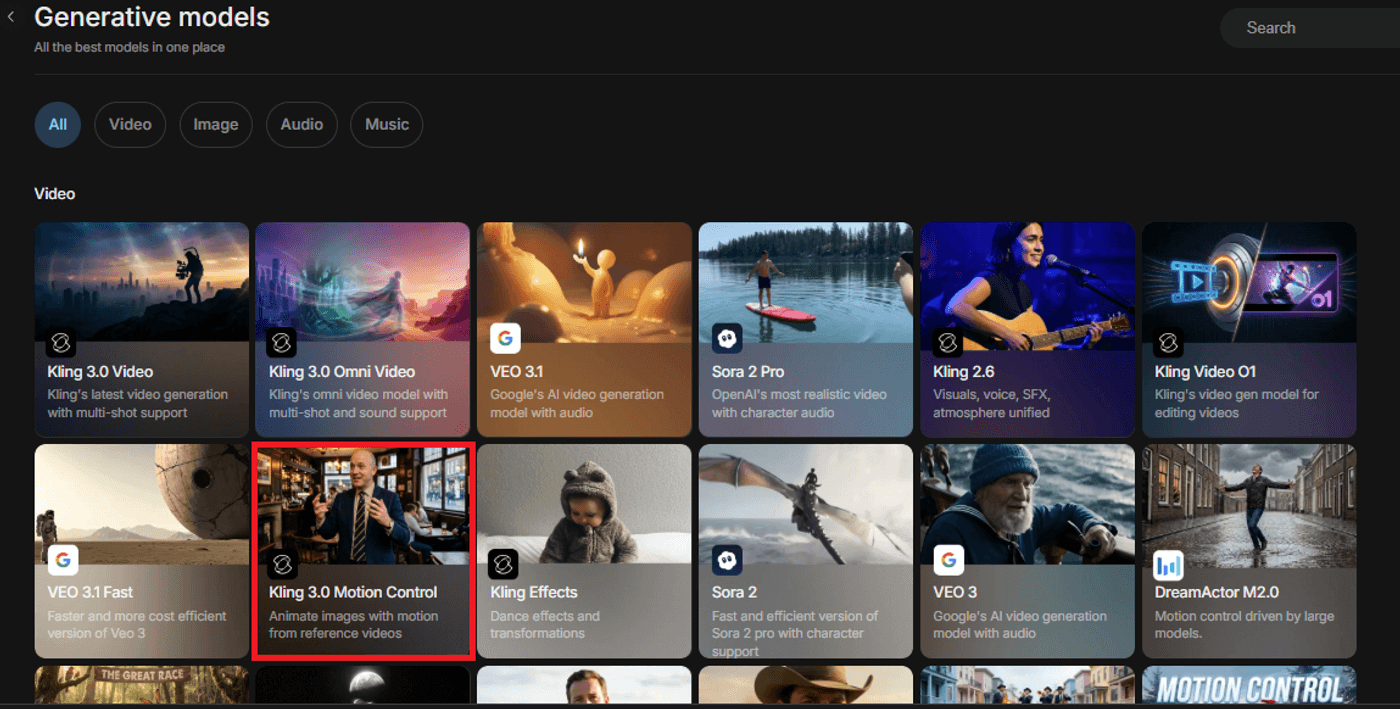This screenshot has height=709, width=1400.
Task: Click the Search input field
Action: 1310,28
